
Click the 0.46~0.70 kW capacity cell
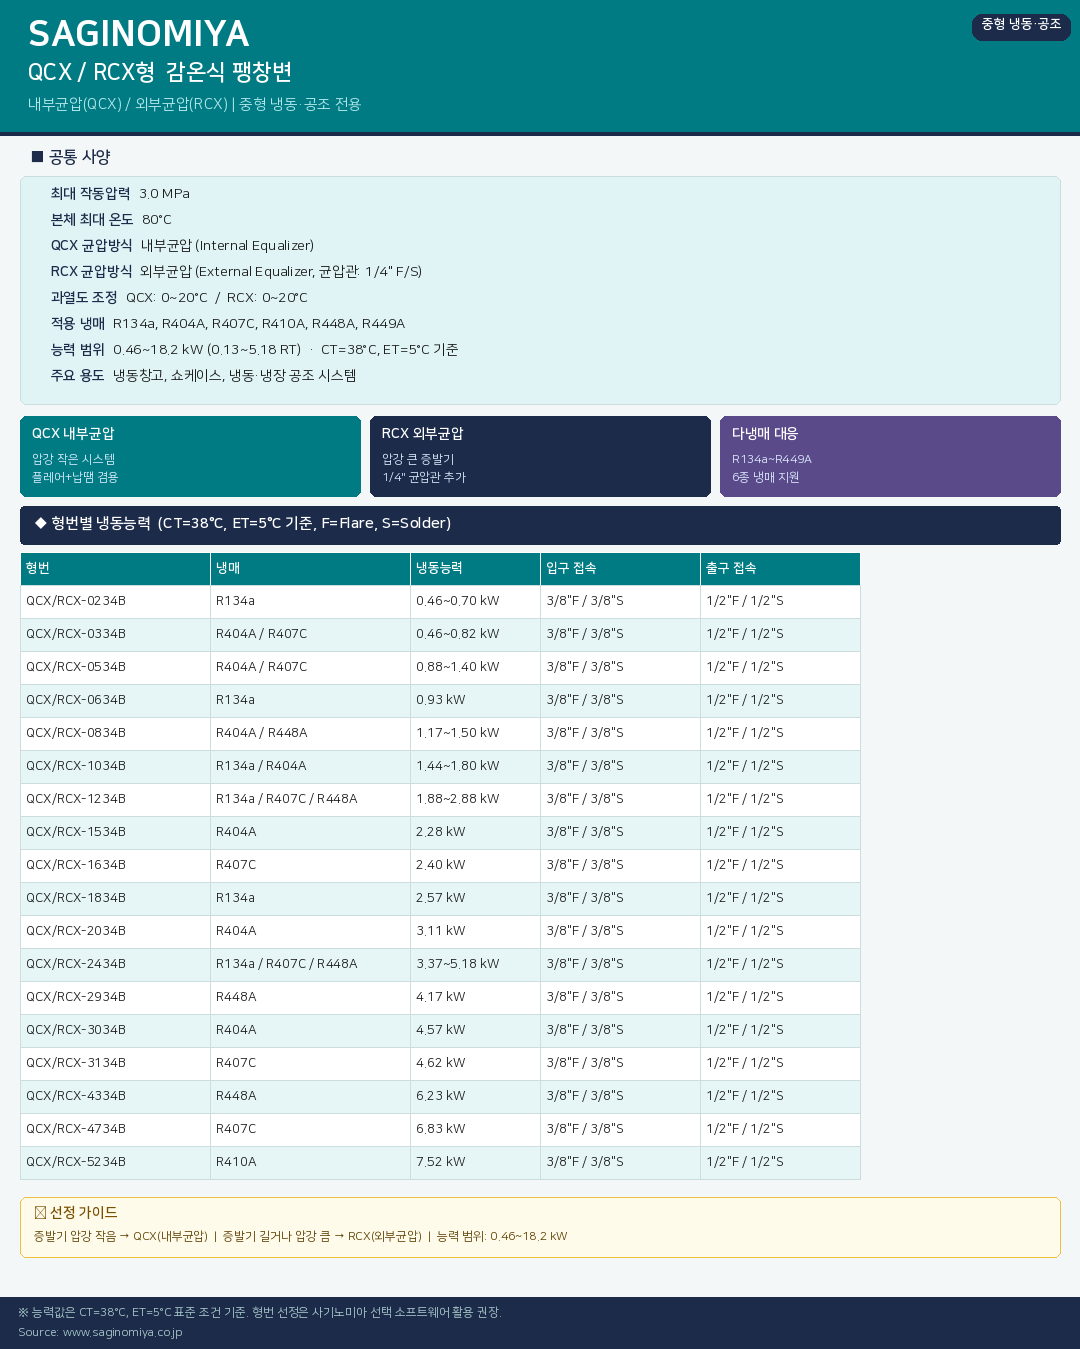click(x=475, y=601)
